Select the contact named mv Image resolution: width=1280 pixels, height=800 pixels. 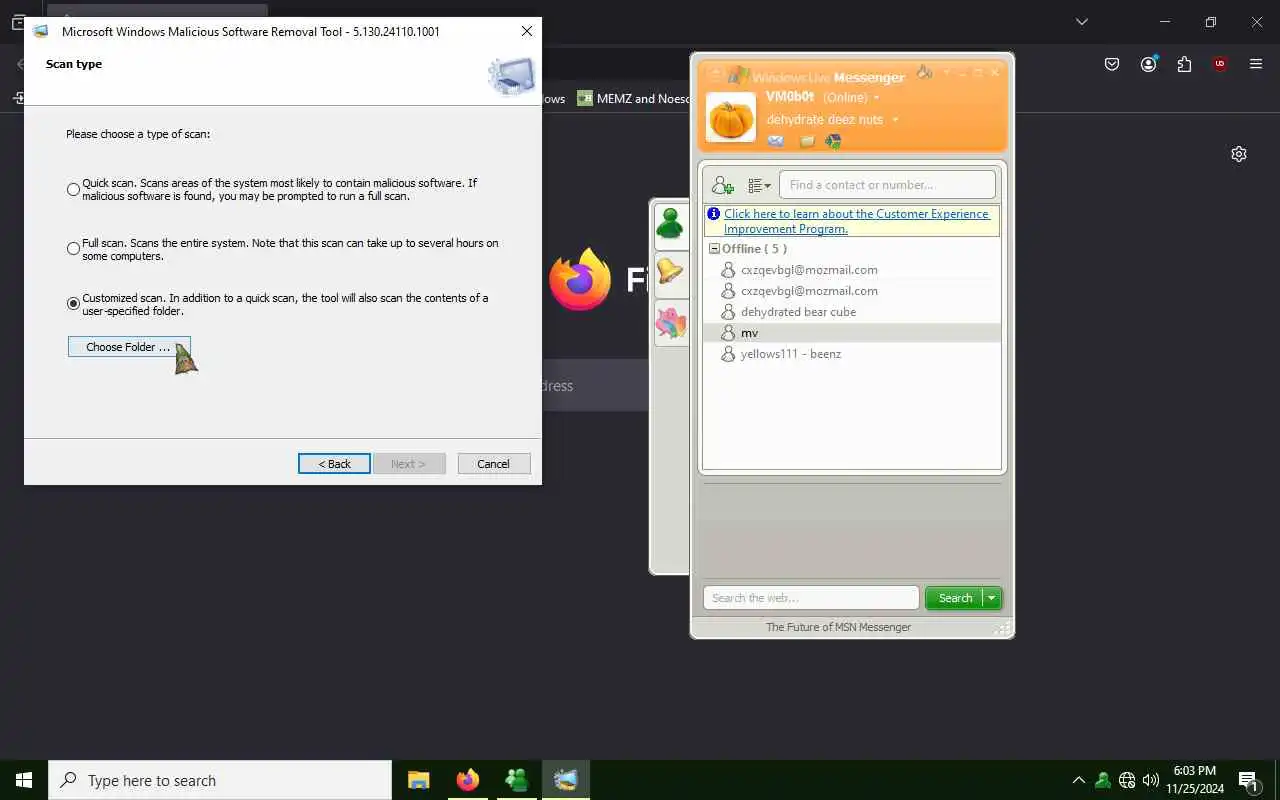point(749,333)
